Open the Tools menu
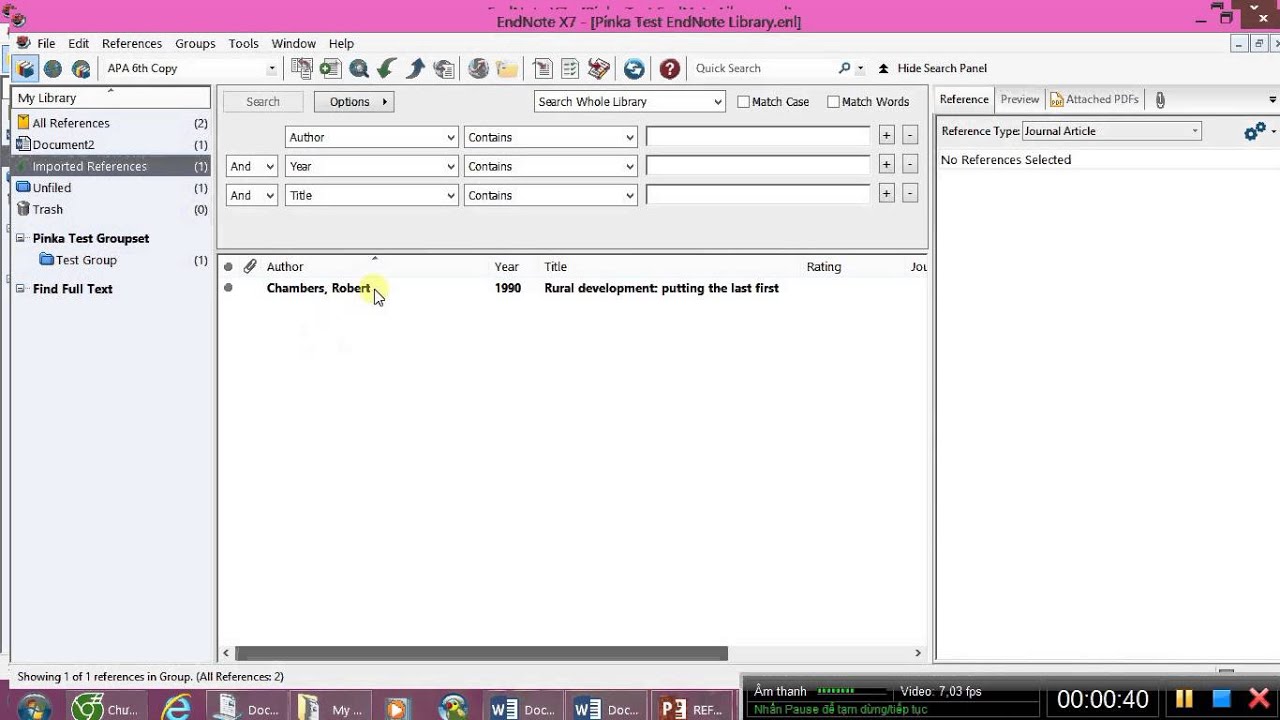The height and width of the screenshot is (720, 1280). pyautogui.click(x=243, y=43)
